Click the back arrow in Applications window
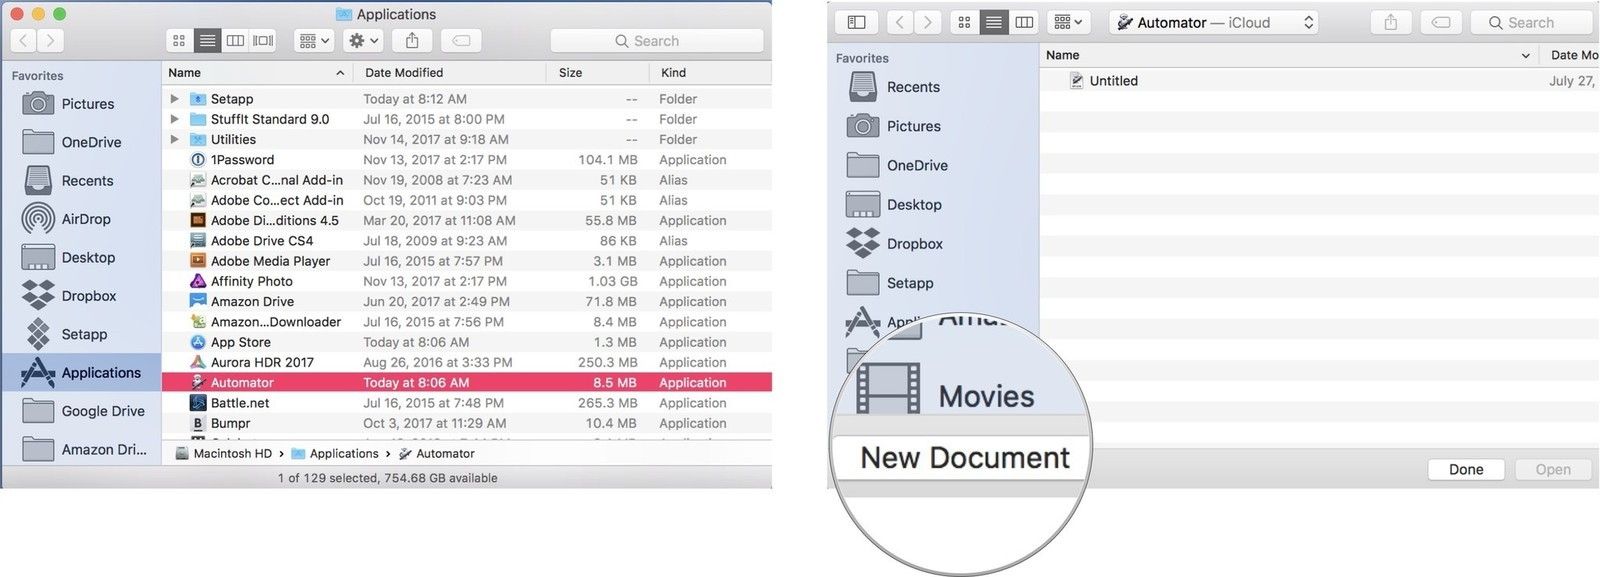Image resolution: width=1600 pixels, height=577 pixels. [x=24, y=41]
